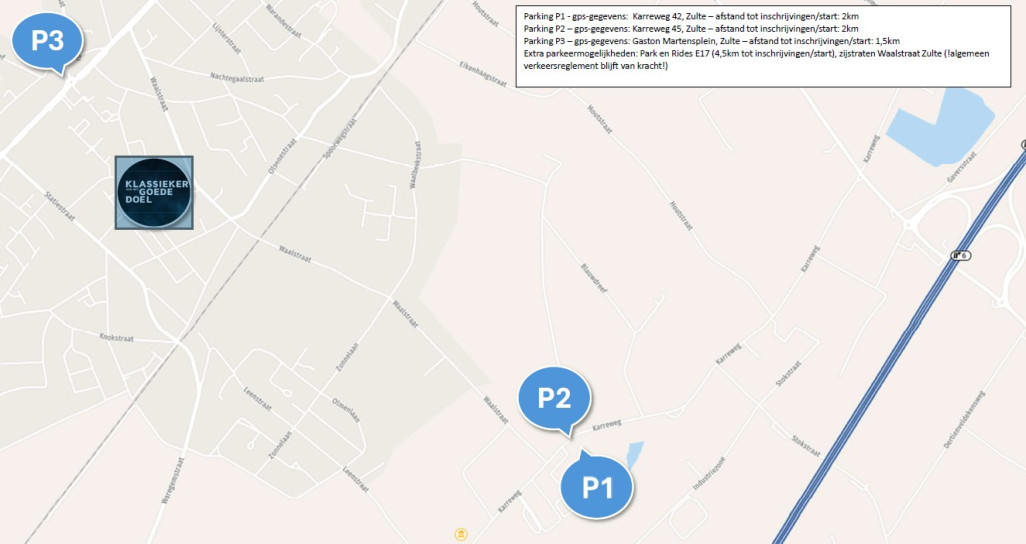Click the 'Olsenestraat' street label
The width and height of the screenshot is (1026, 544).
point(283,156)
